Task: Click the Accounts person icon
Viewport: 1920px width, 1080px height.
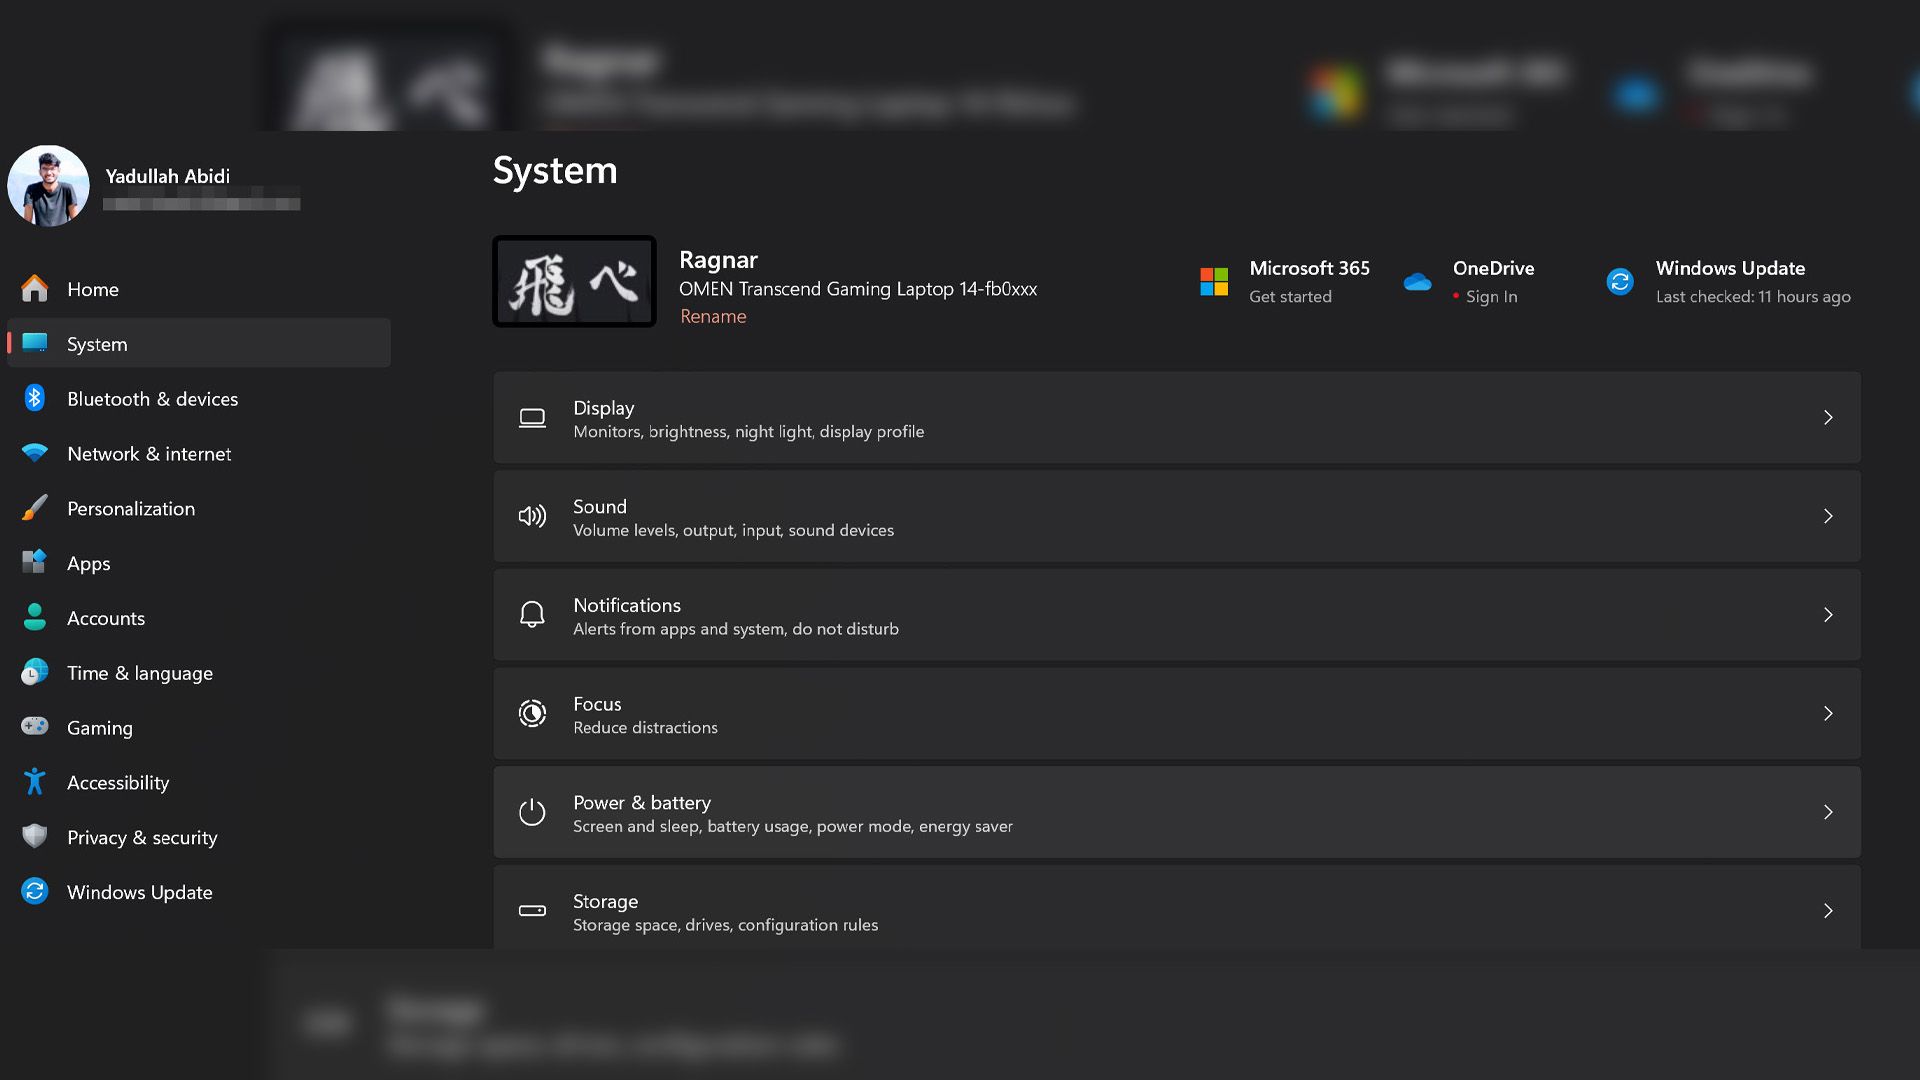Action: [35, 617]
